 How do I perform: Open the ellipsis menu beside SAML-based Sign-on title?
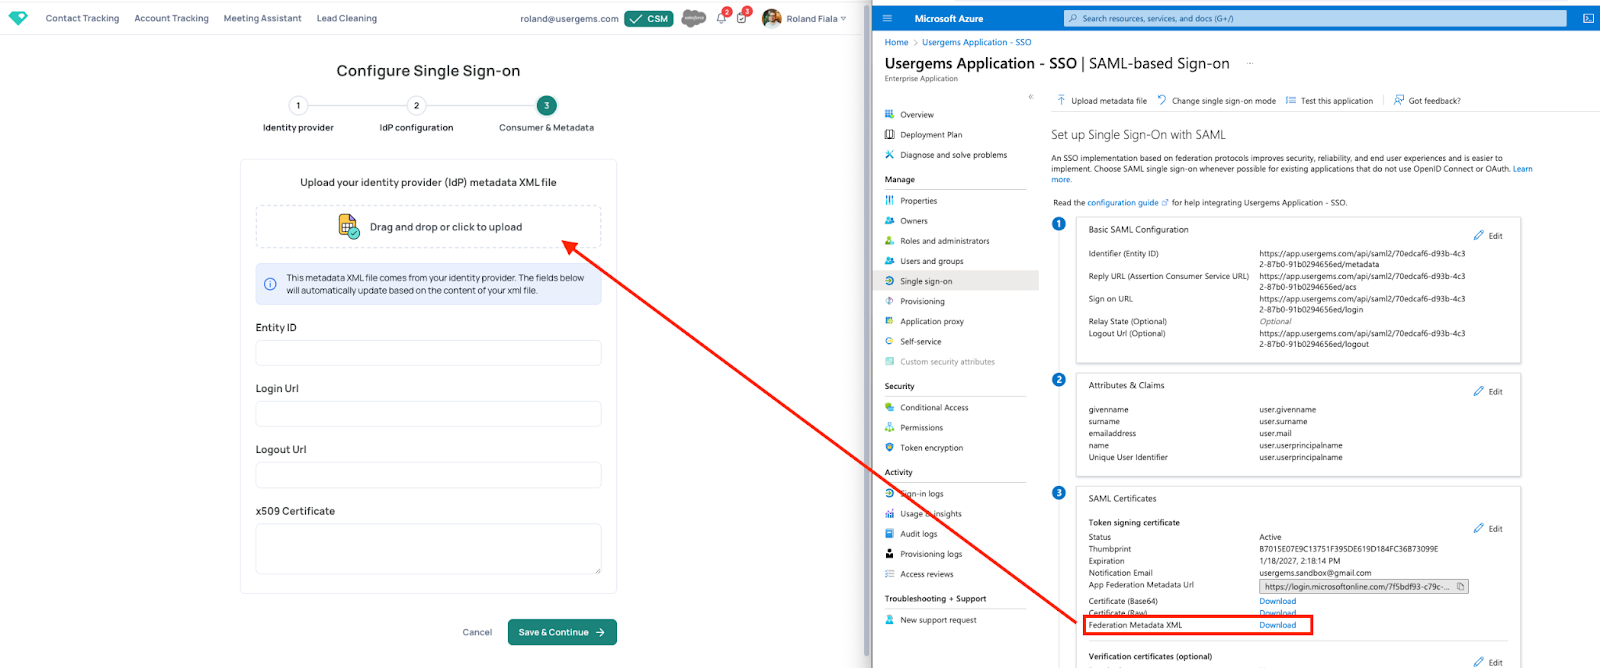(1249, 63)
